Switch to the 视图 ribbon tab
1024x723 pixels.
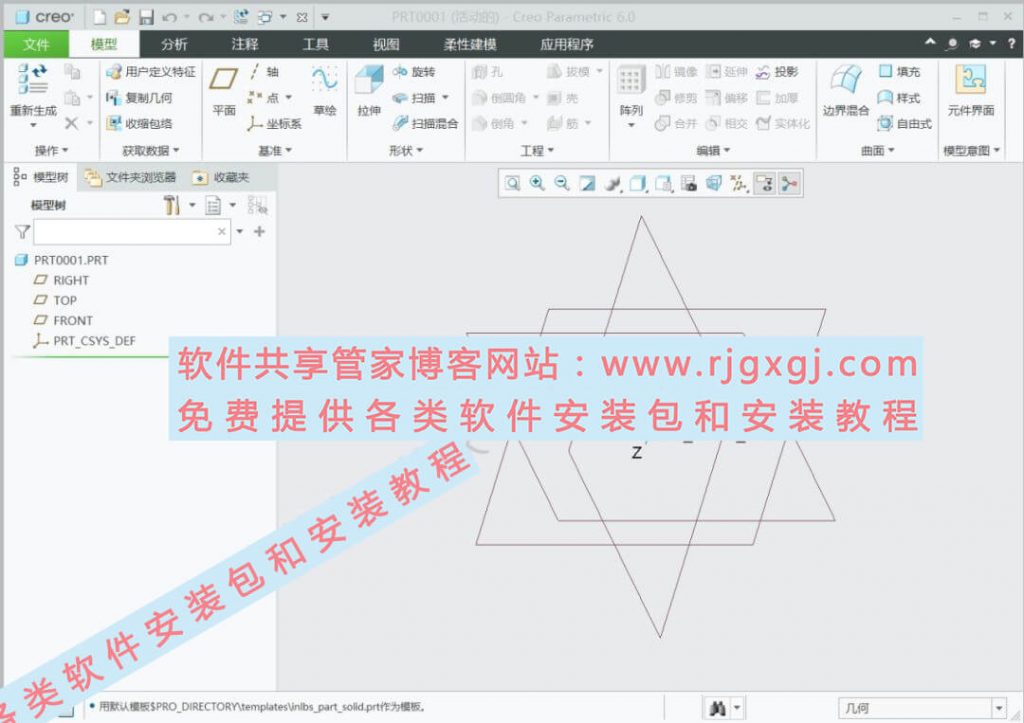386,44
